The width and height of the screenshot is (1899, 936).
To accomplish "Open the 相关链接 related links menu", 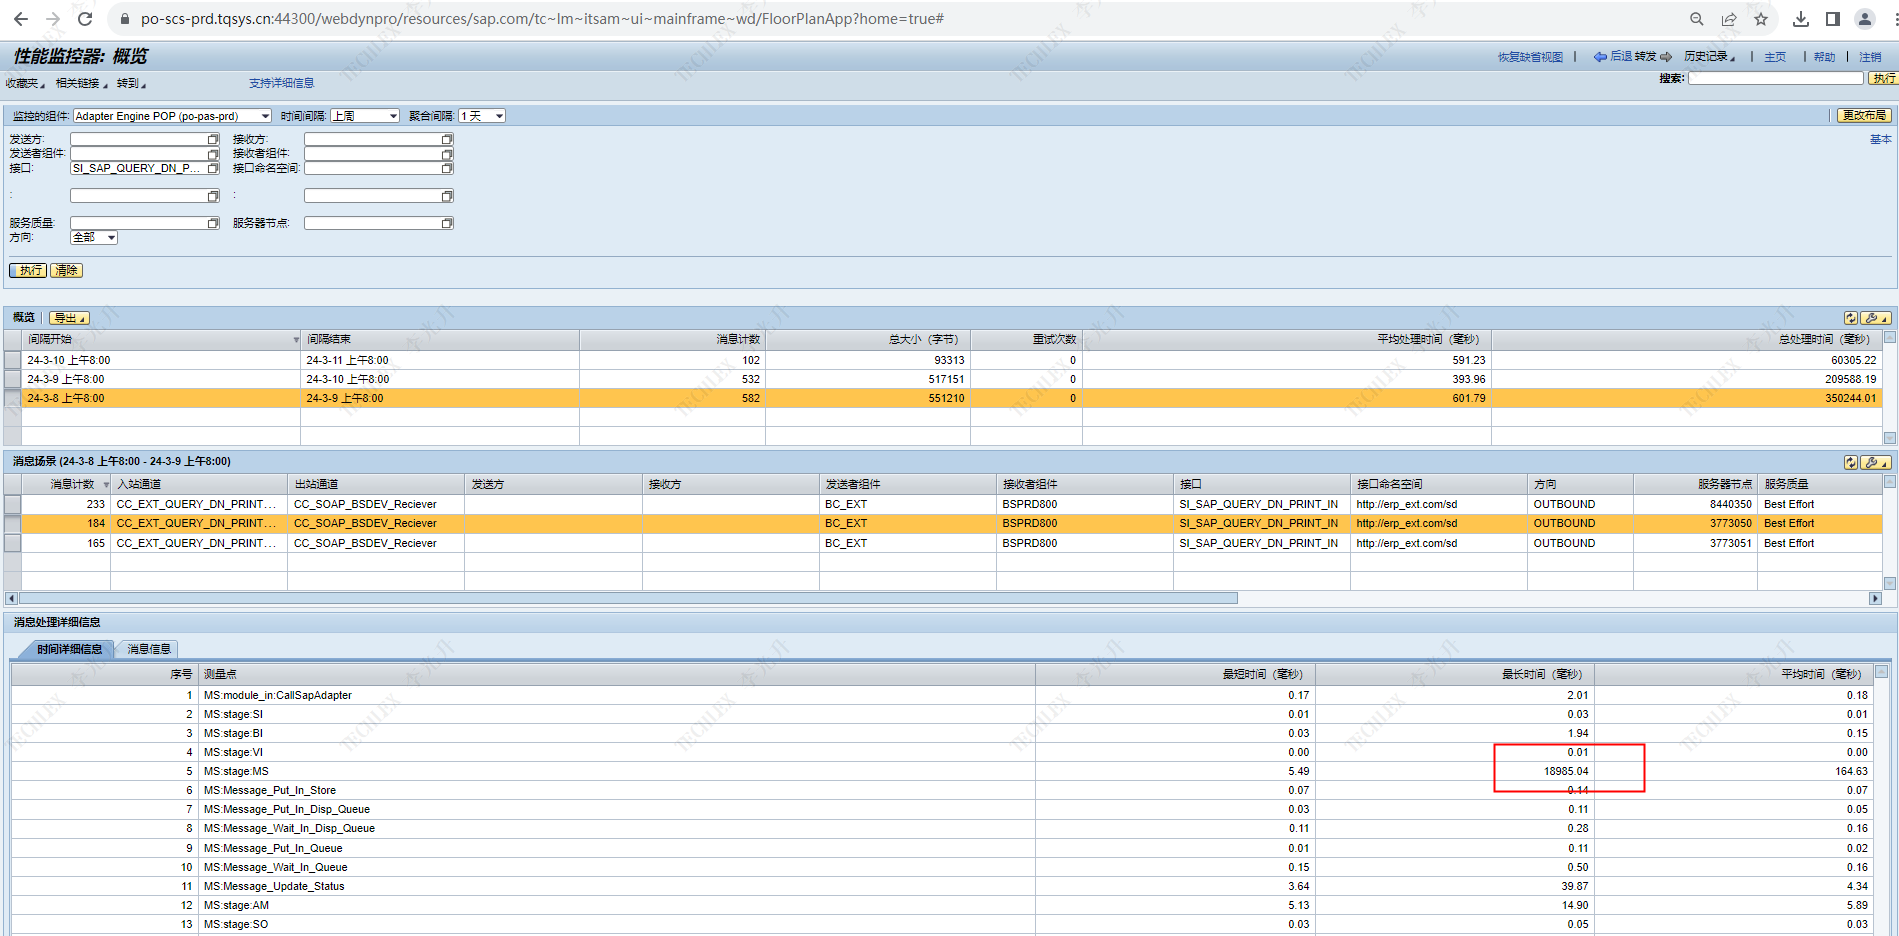I will coord(81,83).
